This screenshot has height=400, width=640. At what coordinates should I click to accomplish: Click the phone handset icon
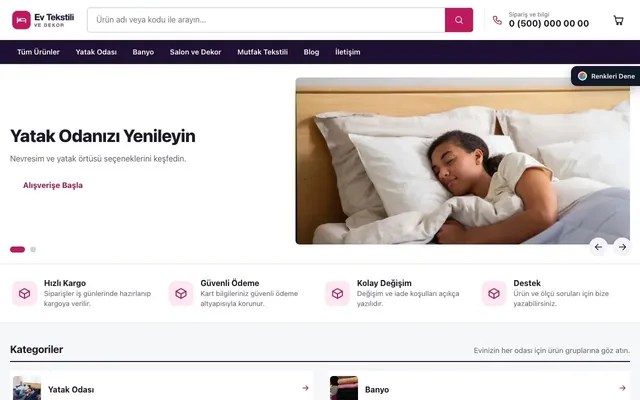coord(497,20)
